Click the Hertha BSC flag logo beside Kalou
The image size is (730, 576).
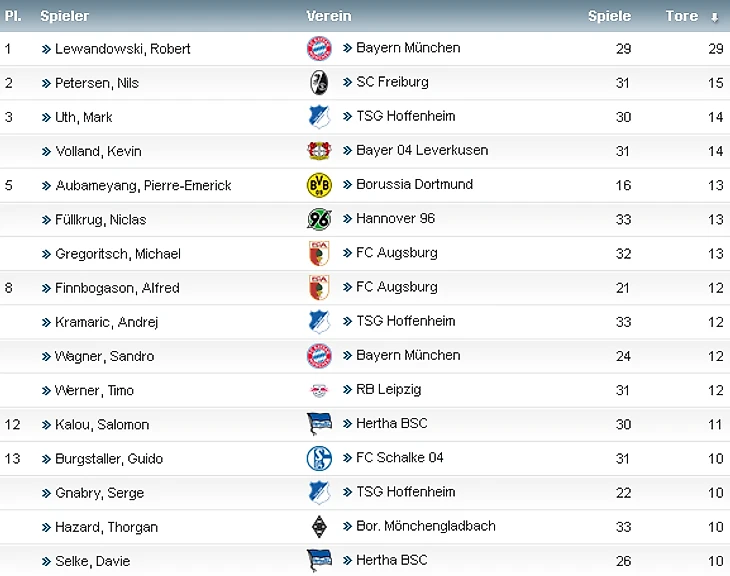pos(319,424)
